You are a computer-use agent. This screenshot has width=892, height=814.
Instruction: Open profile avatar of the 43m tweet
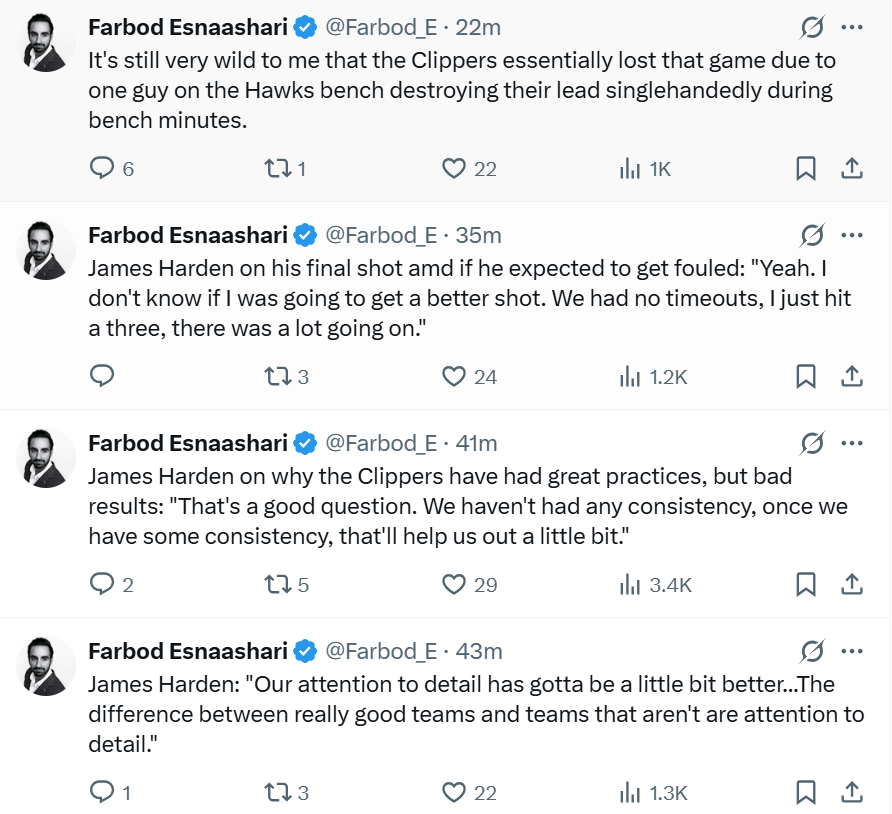[x=47, y=666]
